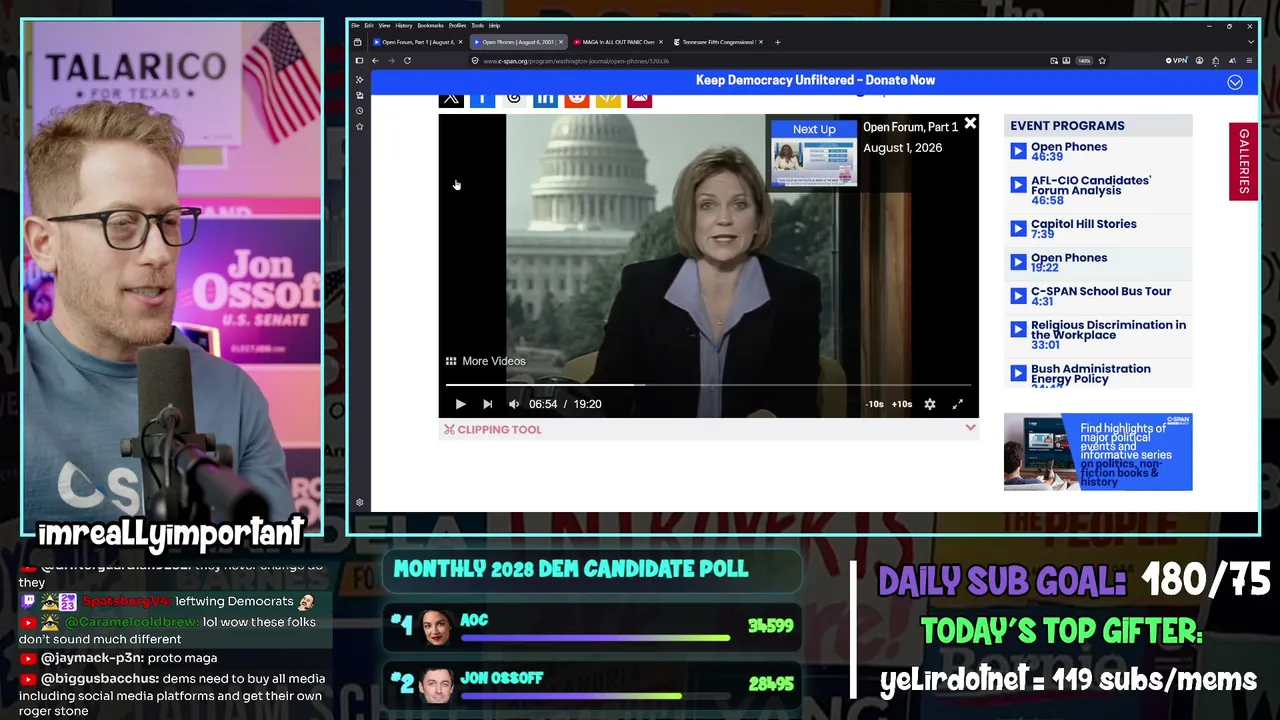Screen dimensions: 1280x720
Task: Open the sidebar settings gear icon
Action: [x=359, y=502]
